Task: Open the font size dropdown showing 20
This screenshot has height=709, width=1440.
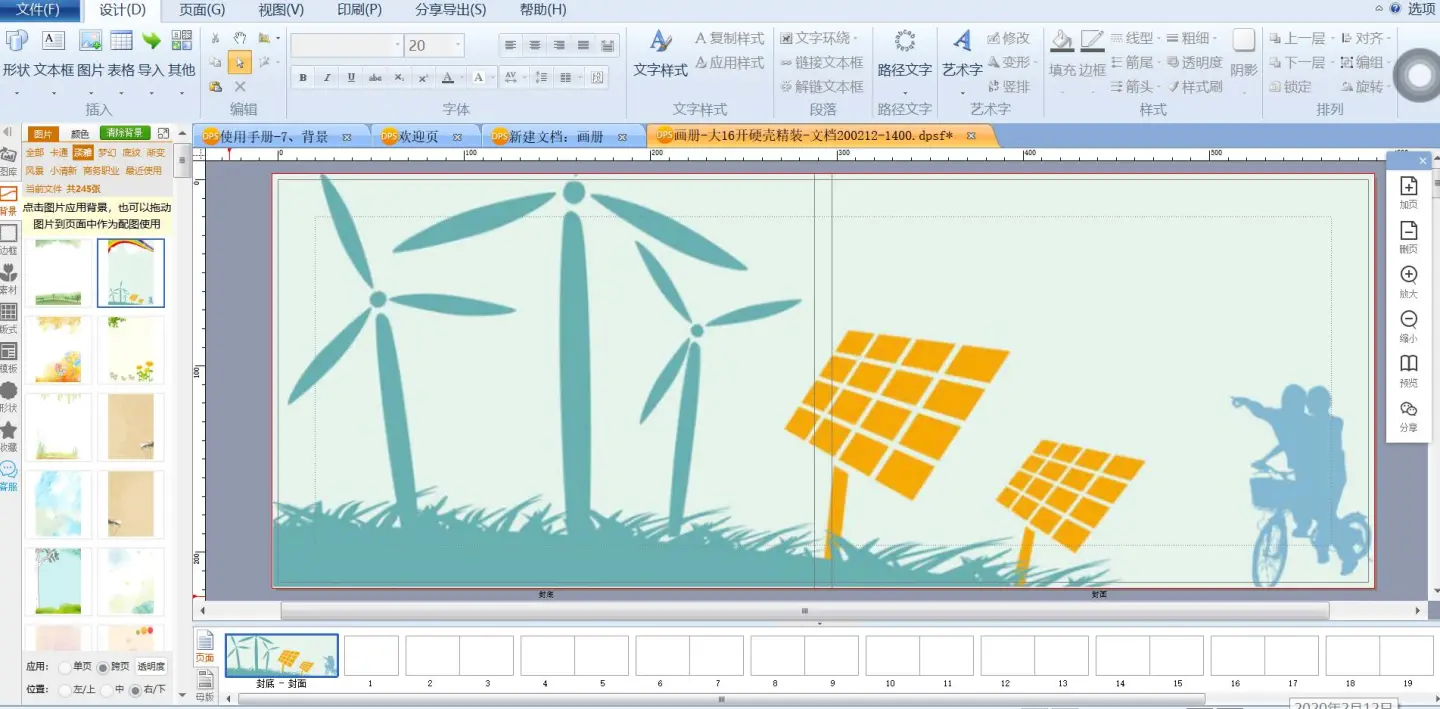Action: pos(459,46)
